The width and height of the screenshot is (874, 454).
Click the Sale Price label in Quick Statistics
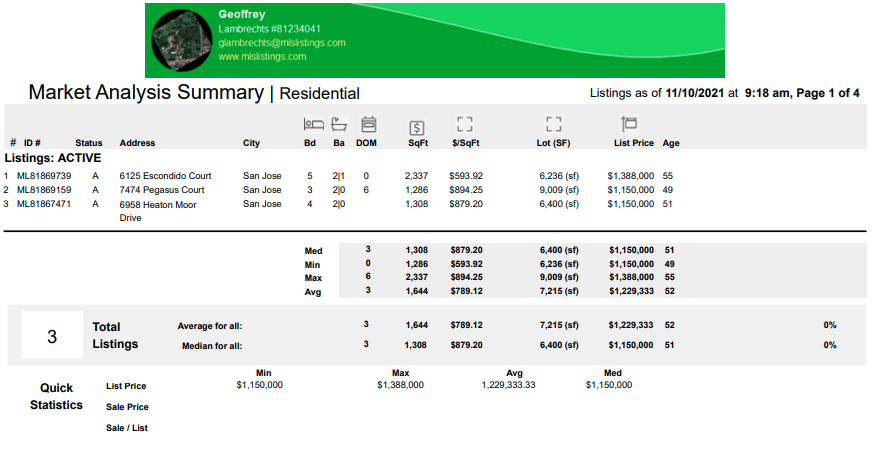click(x=127, y=407)
